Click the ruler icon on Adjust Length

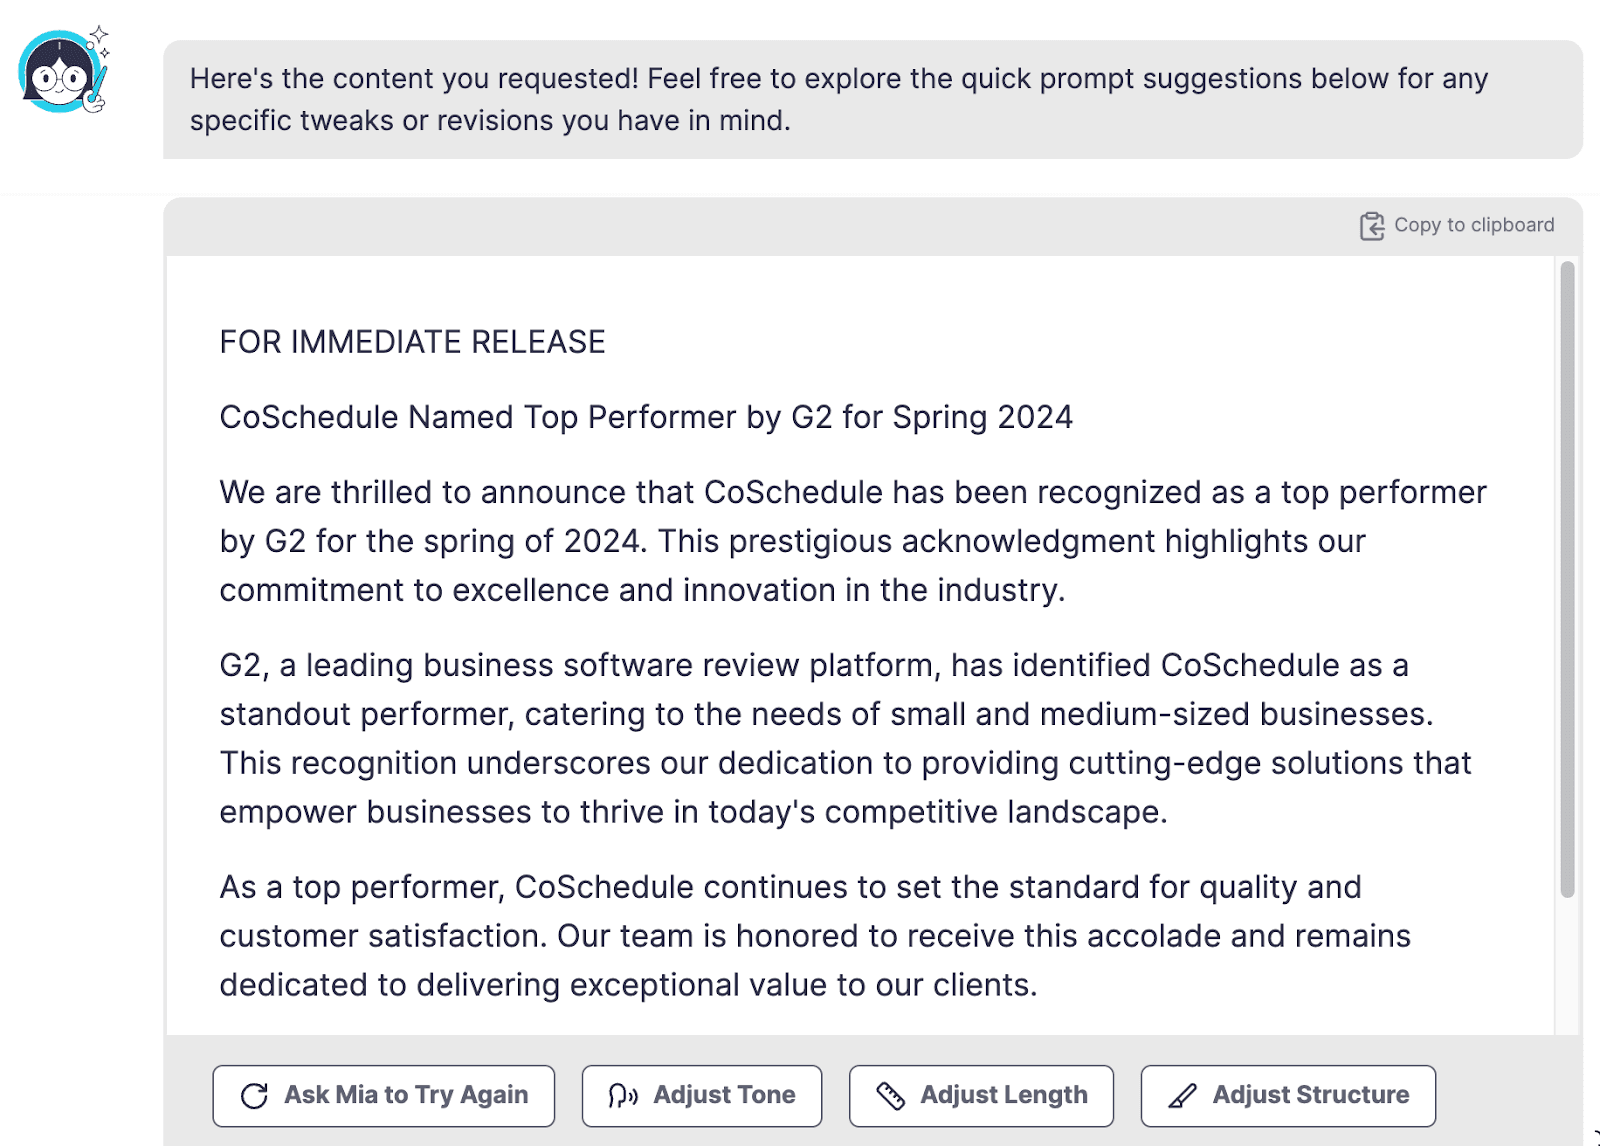pyautogui.click(x=890, y=1096)
